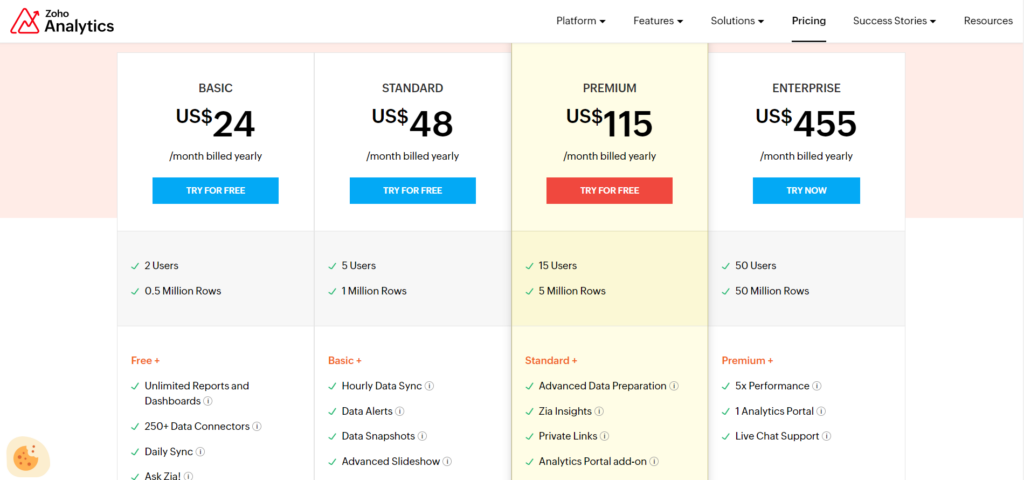
Task: Open the cookie preferences icon
Action: click(x=27, y=455)
